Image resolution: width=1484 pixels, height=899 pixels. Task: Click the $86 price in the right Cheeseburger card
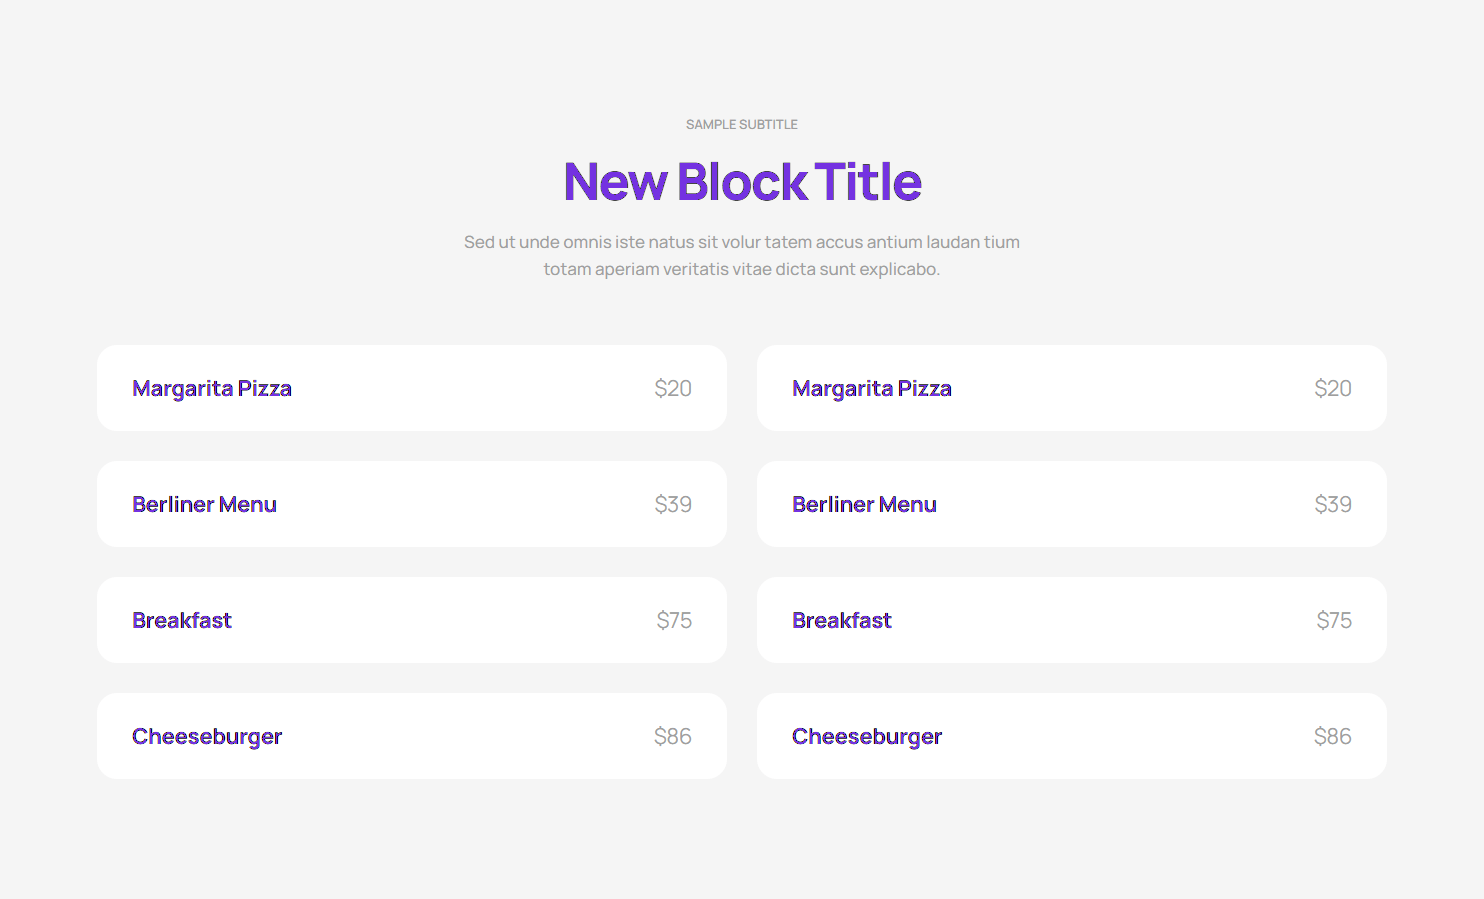point(1335,736)
